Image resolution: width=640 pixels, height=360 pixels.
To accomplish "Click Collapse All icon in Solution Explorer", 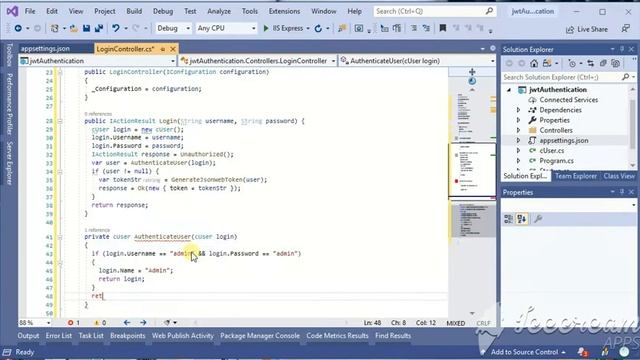I will (x=603, y=63).
